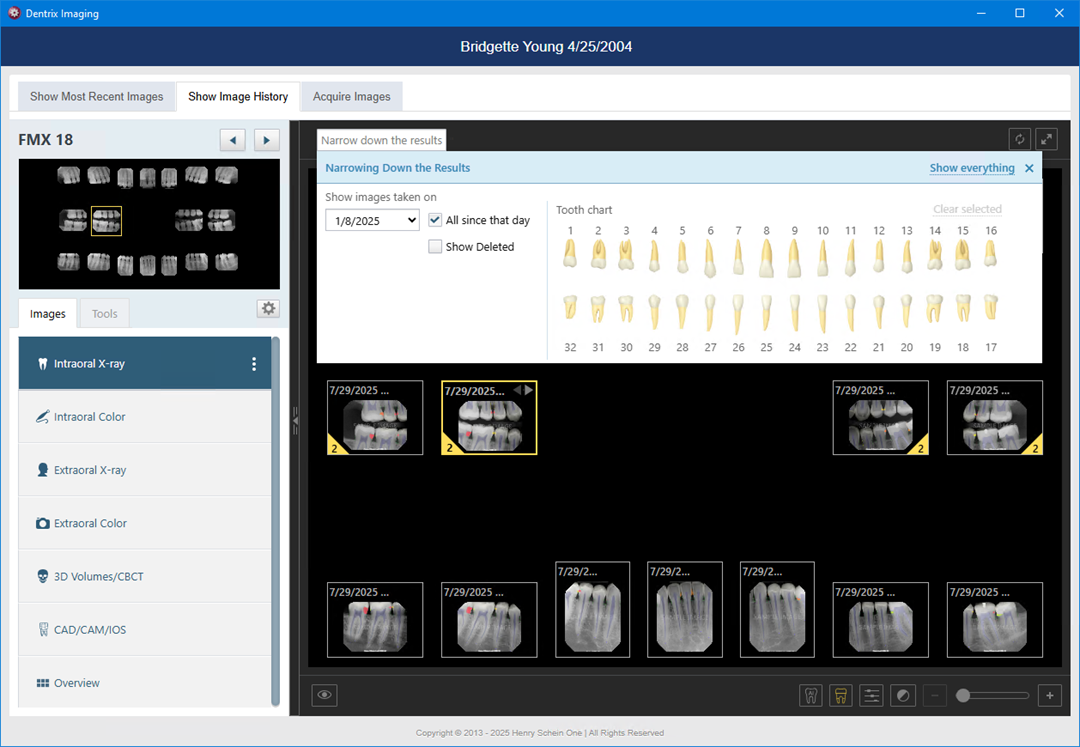Select tooth 8 in the tooth chart
Viewport: 1080px width, 747px height.
coord(767,257)
